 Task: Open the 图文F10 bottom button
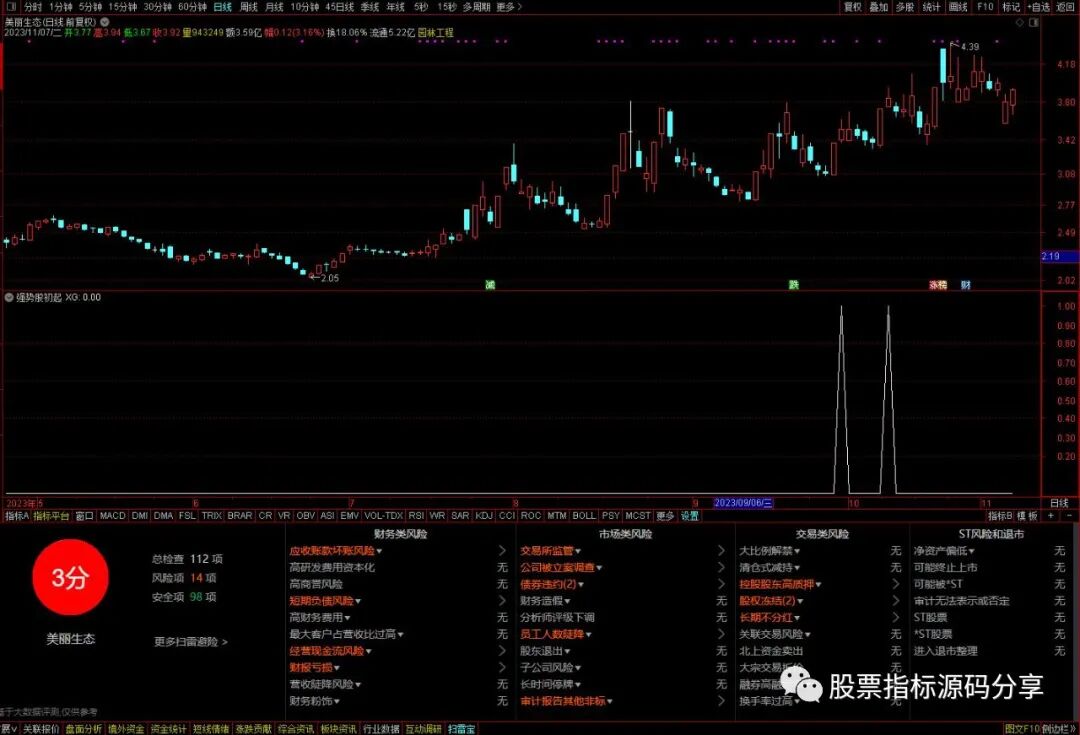pos(1022,729)
